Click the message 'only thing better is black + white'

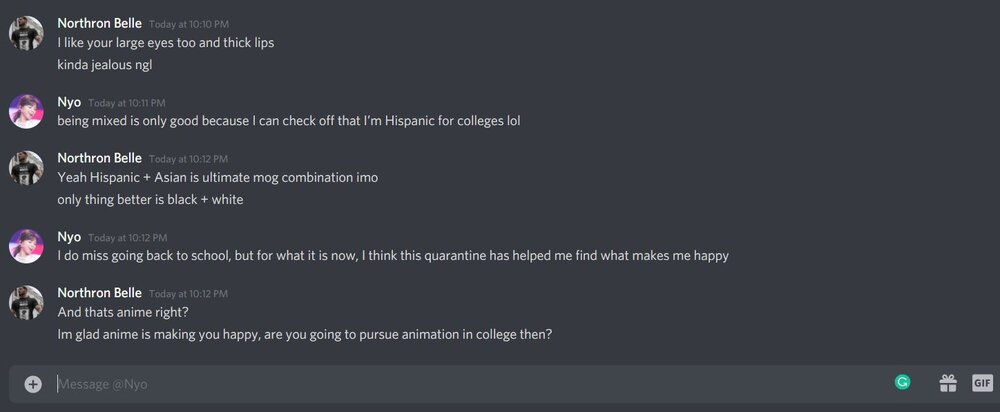(x=150, y=200)
